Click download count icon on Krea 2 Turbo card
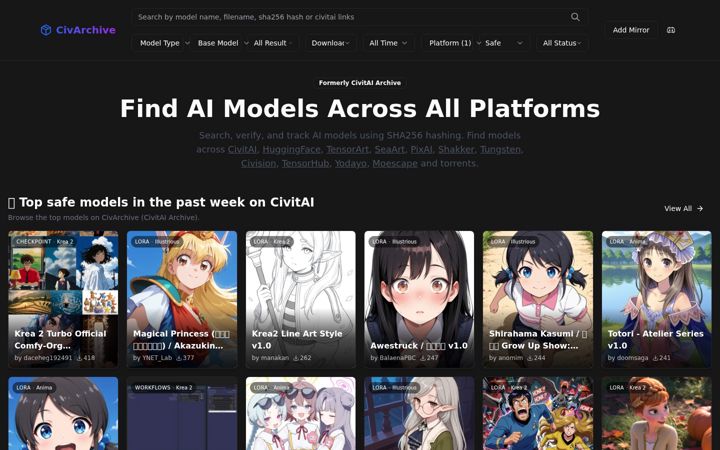Screen dimensions: 720x450 click(79, 358)
